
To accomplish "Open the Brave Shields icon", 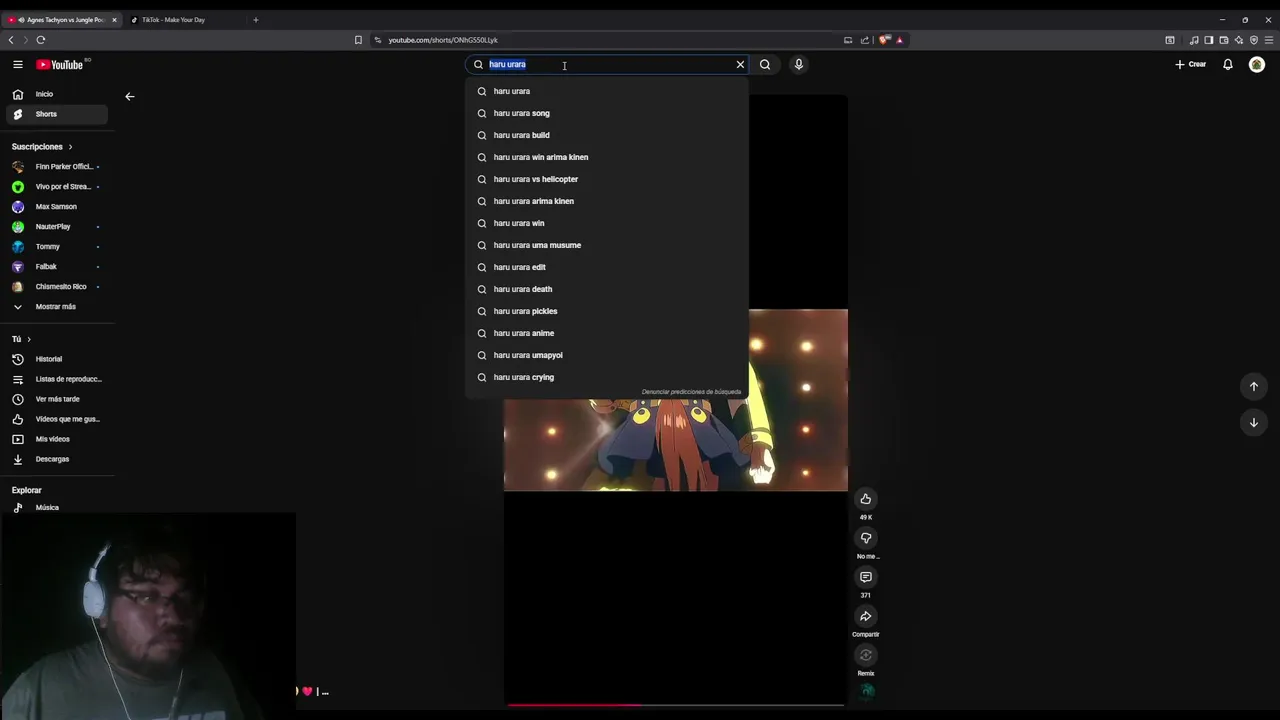I will 884,40.
